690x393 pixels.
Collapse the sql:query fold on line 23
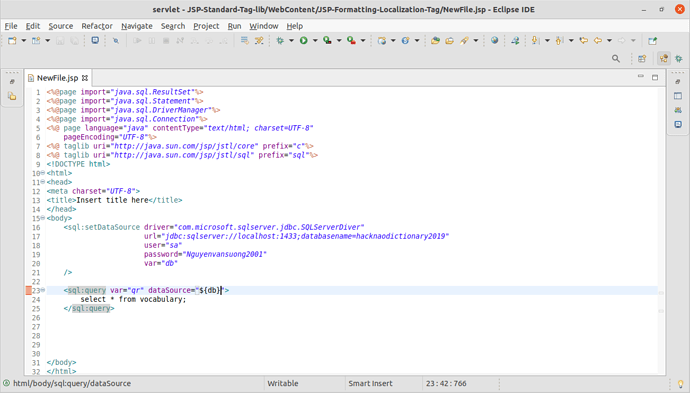click(43, 290)
